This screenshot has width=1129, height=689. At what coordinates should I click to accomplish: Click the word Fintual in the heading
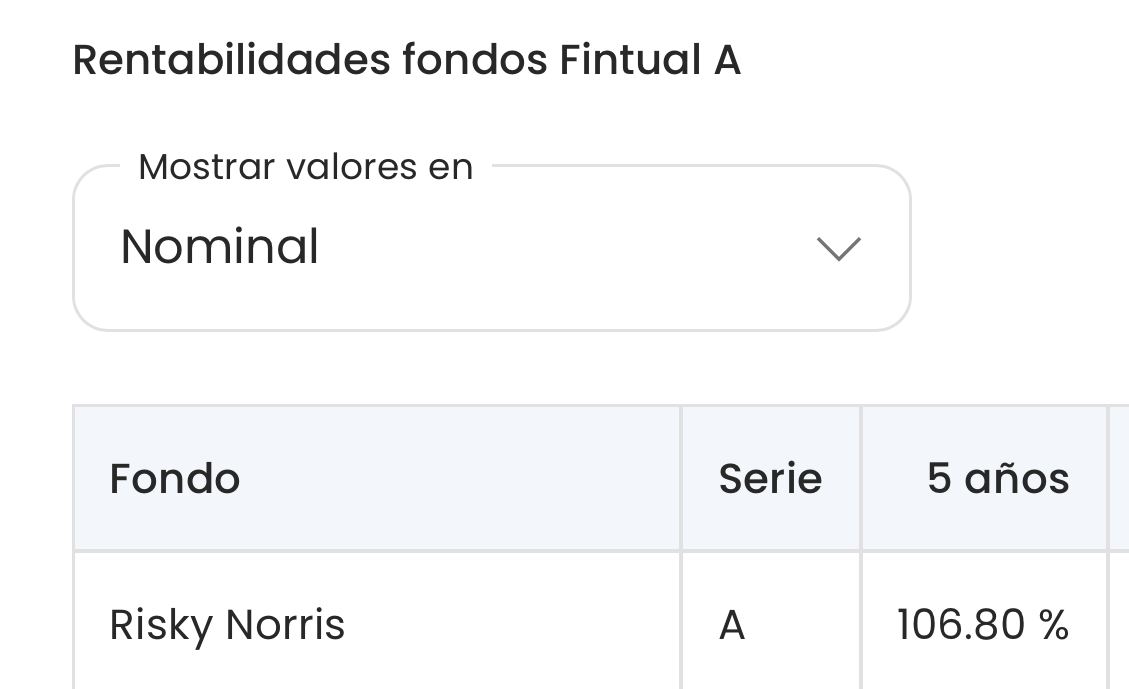pos(630,61)
